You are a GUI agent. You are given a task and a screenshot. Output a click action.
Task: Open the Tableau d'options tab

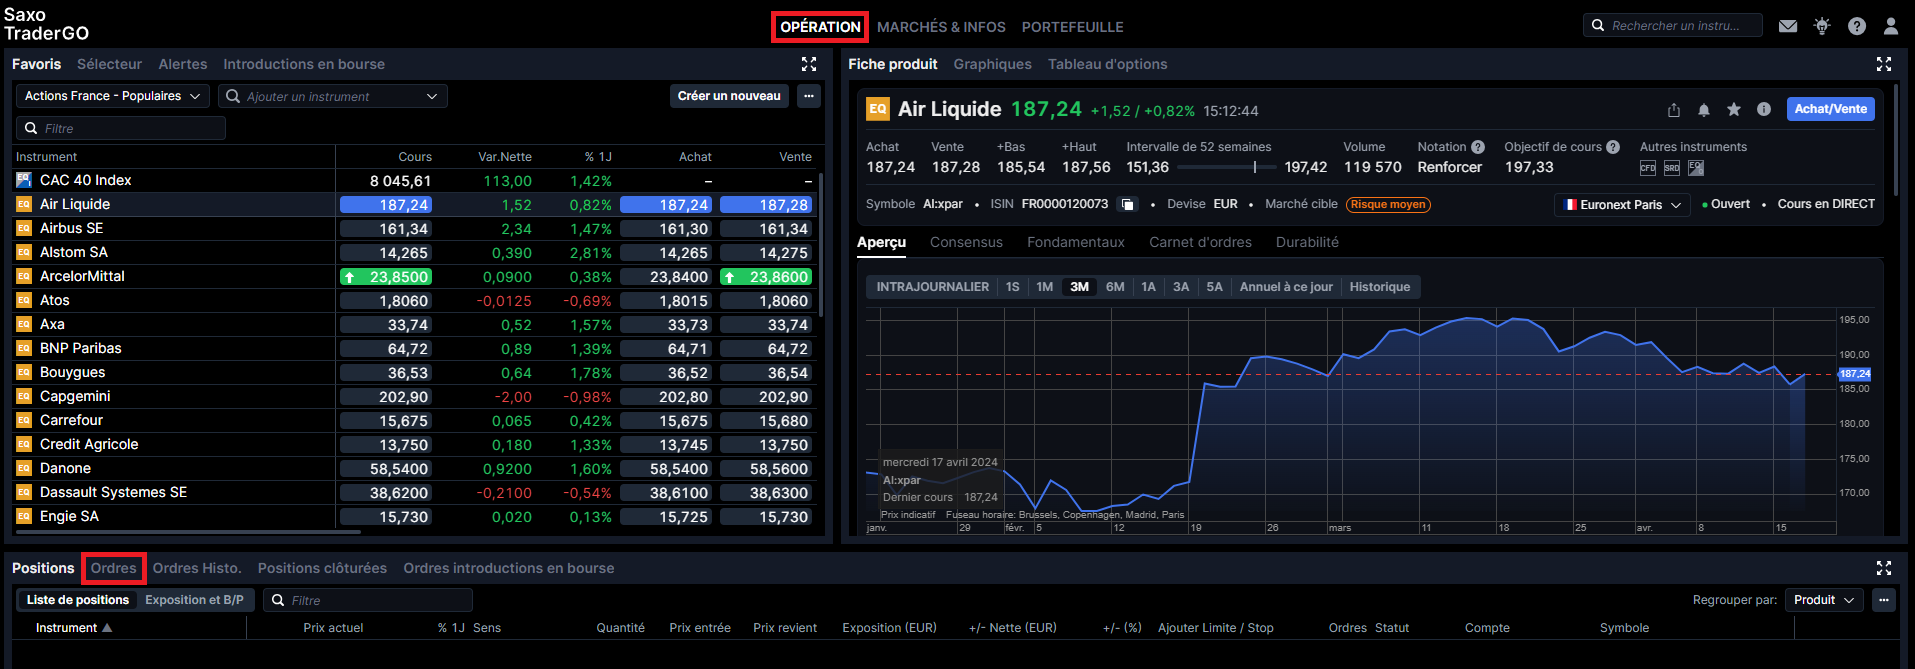tap(1107, 64)
